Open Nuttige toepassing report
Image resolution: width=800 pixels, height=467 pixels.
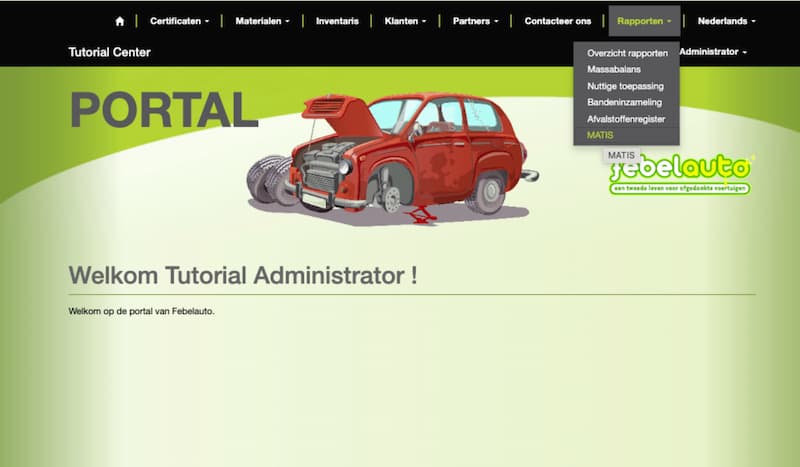625,86
